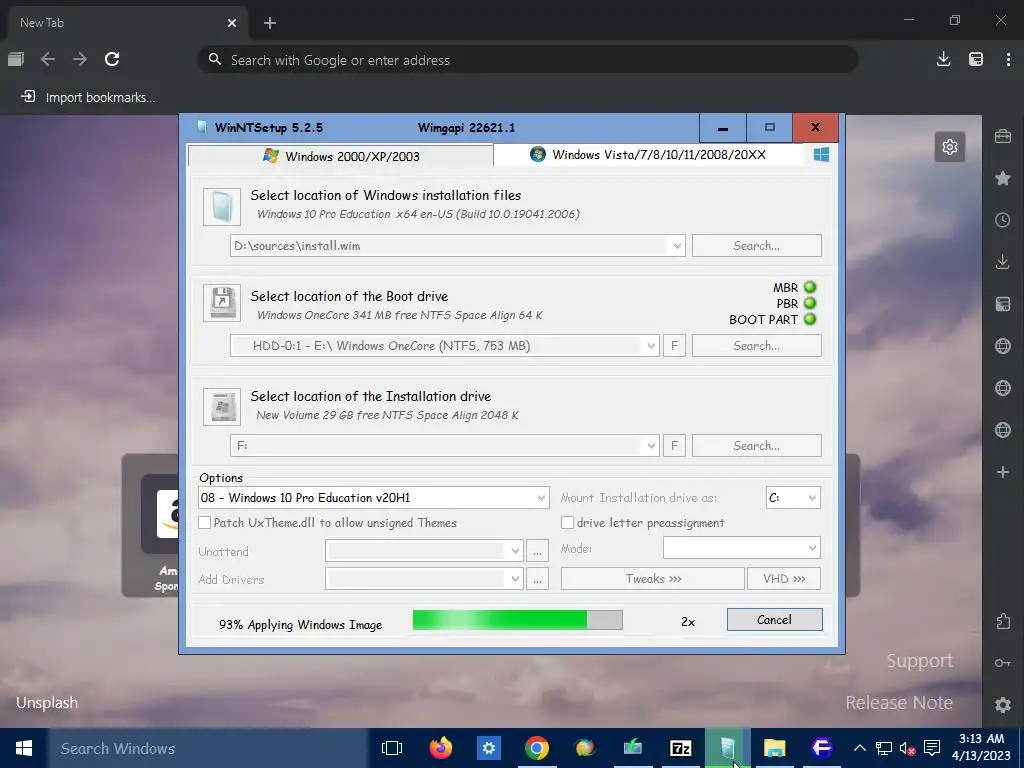Switch to Windows 2000/XP/2003 tab
The width and height of the screenshot is (1024, 768).
(x=340, y=156)
